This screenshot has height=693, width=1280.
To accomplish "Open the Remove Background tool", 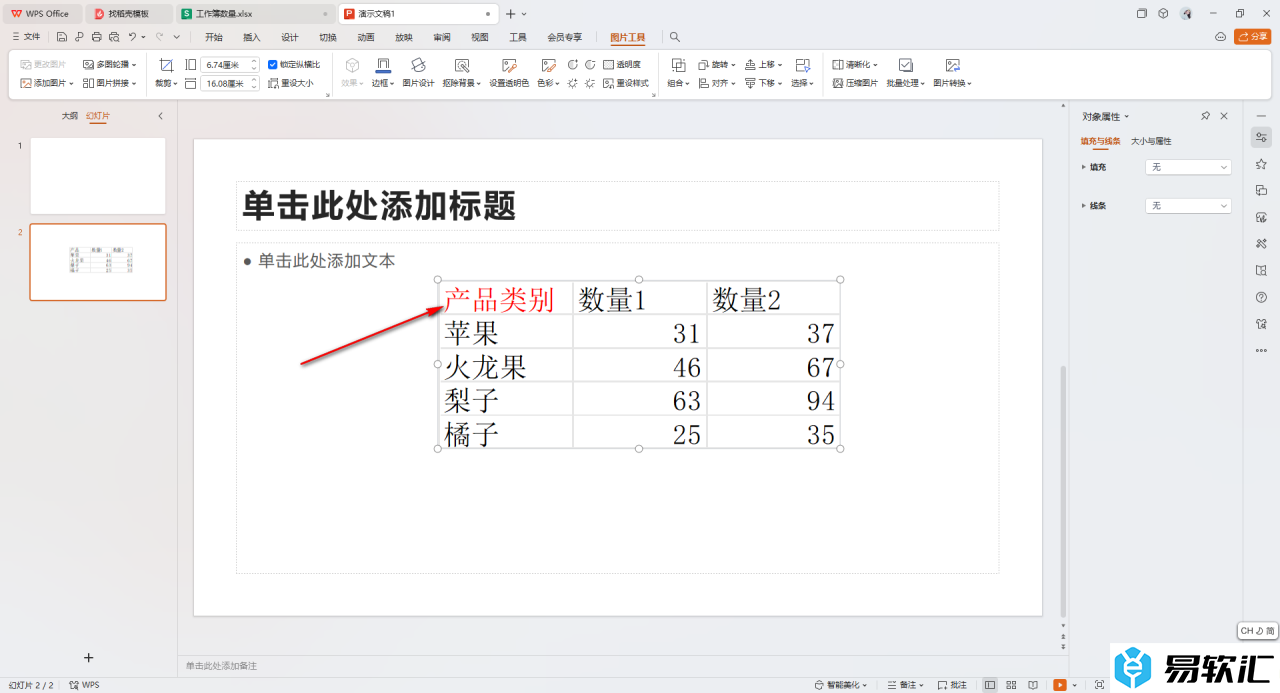I will coord(461,72).
